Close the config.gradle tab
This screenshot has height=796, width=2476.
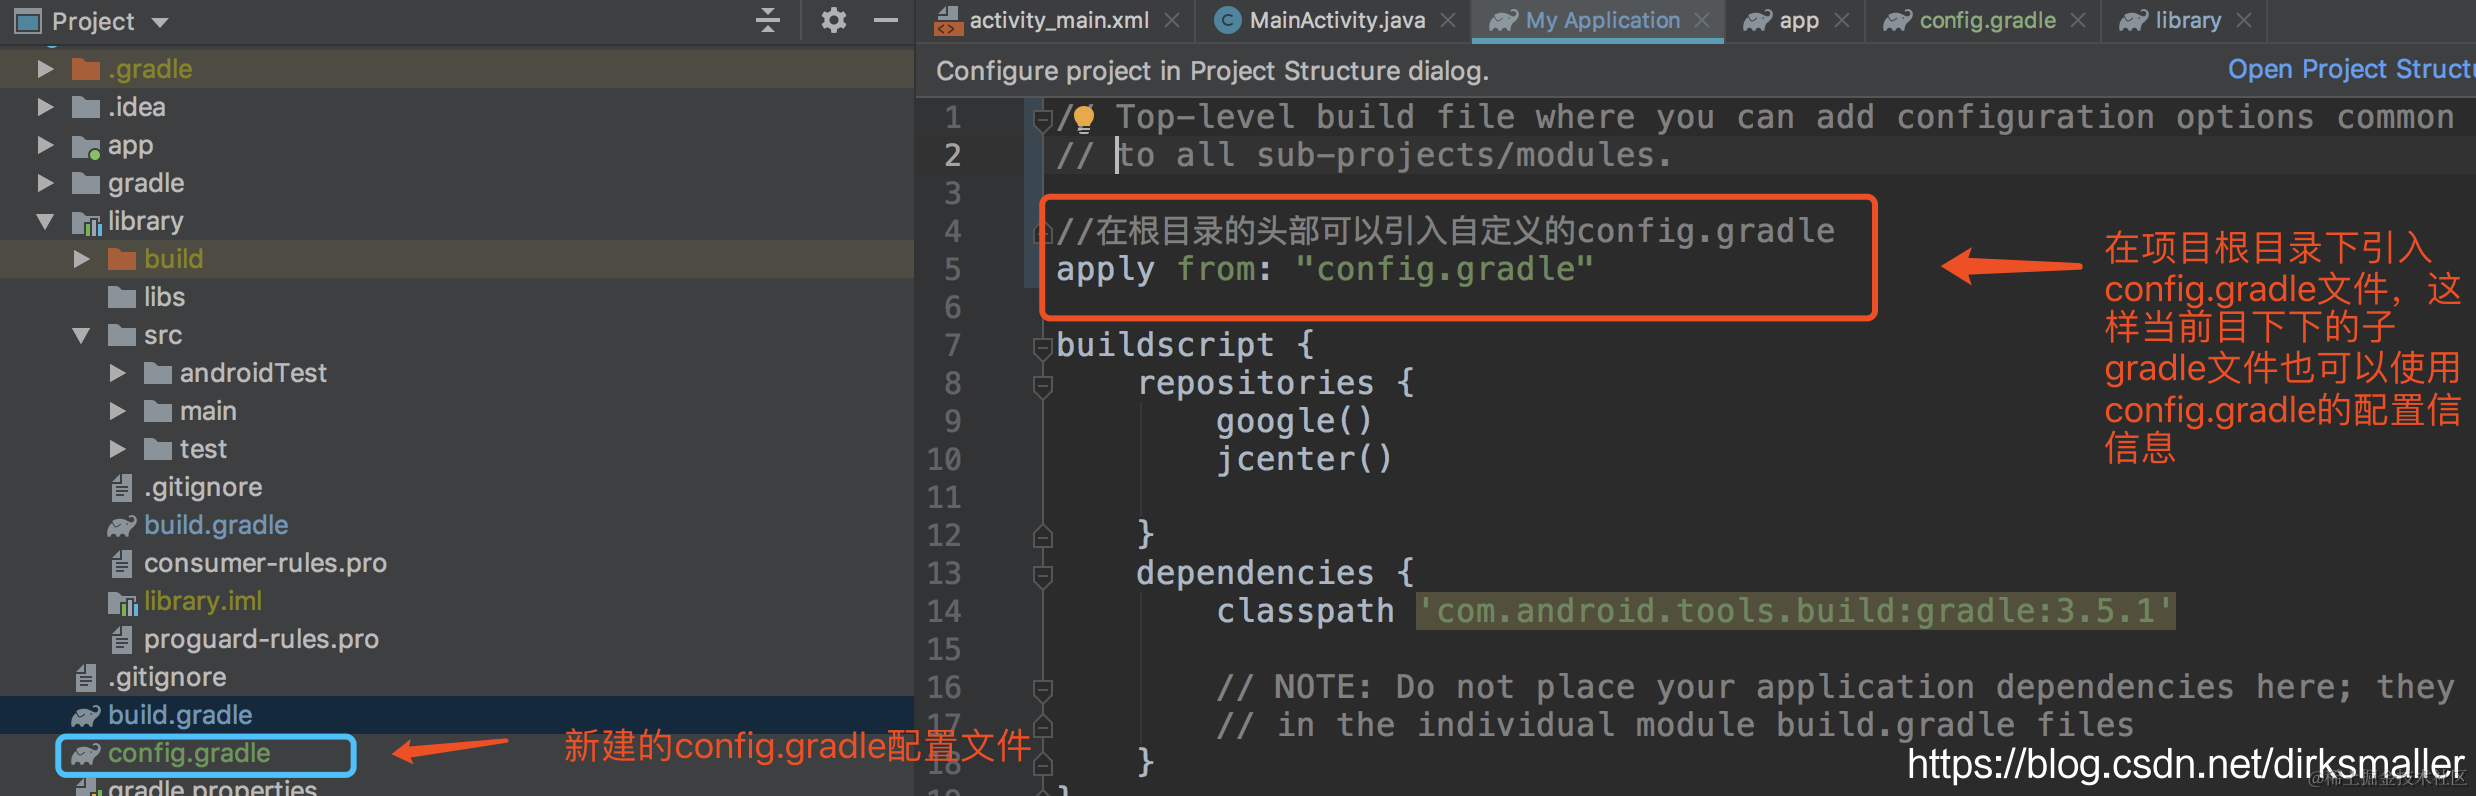[2078, 20]
